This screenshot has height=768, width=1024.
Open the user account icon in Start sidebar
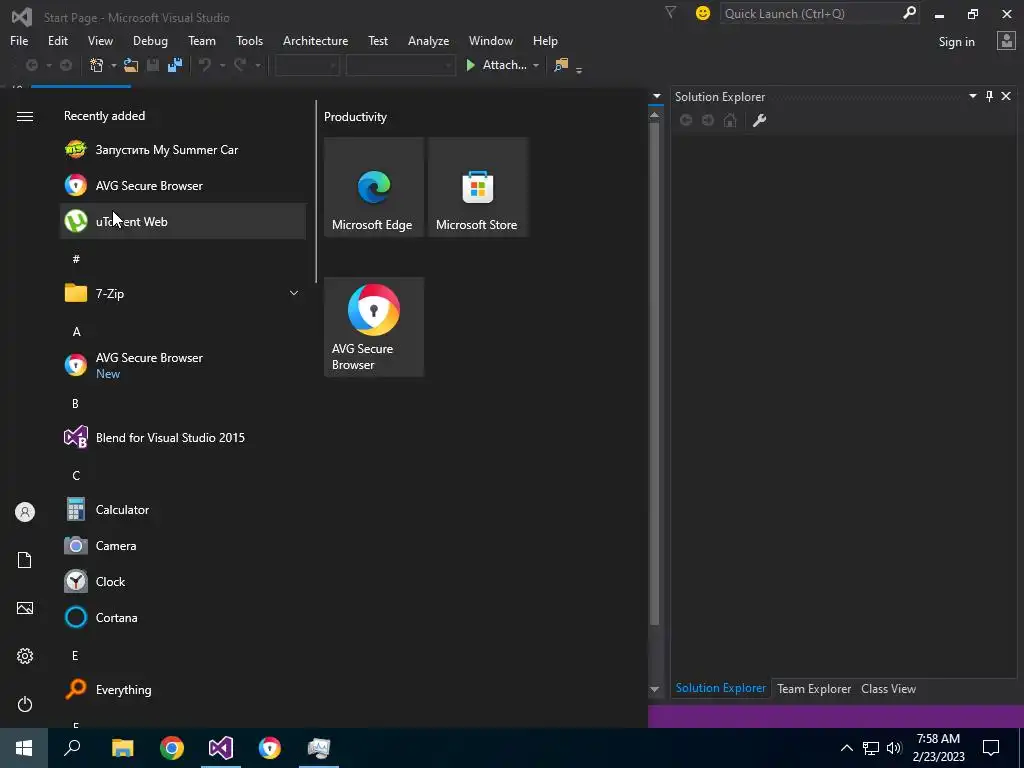click(25, 512)
